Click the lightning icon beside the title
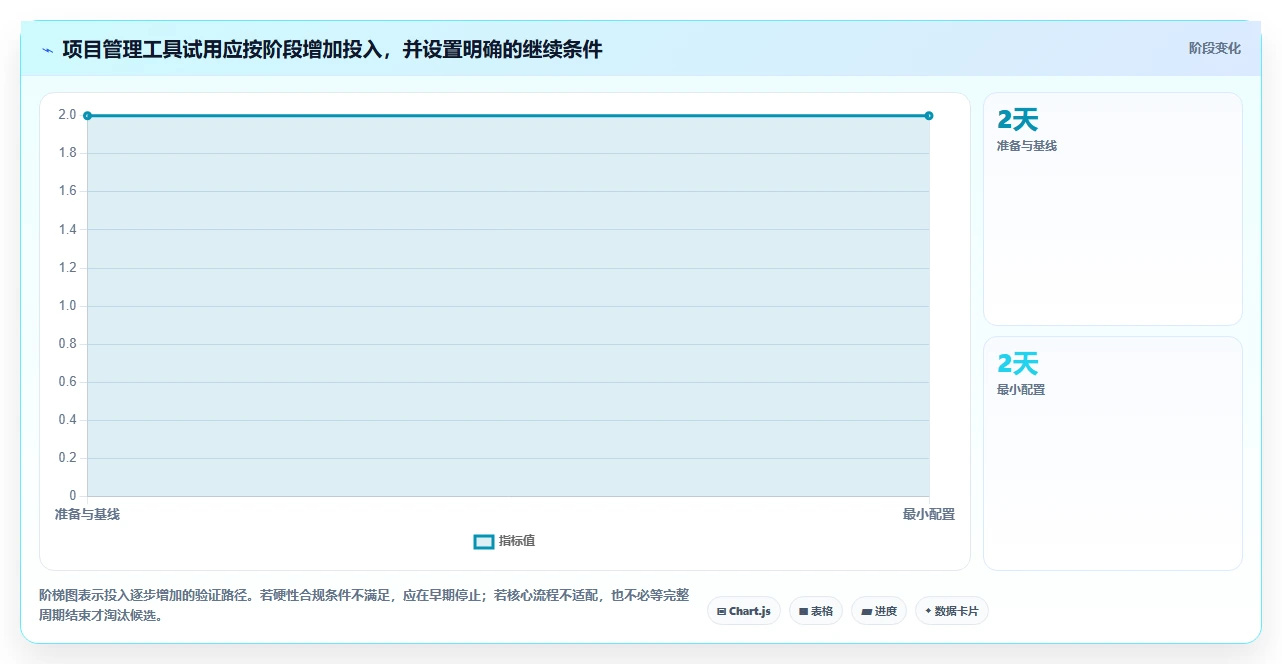This screenshot has width=1282, height=664. 48,49
